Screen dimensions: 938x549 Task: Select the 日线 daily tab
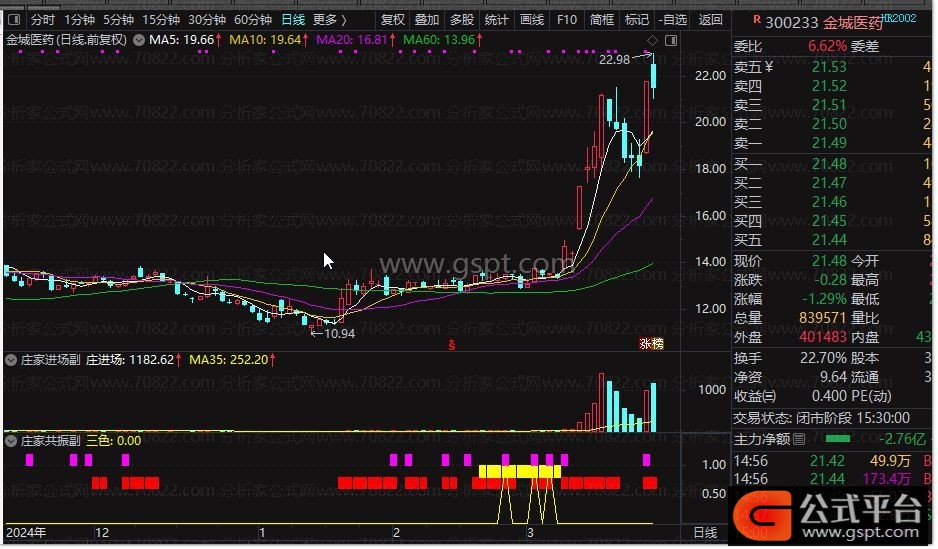point(293,20)
